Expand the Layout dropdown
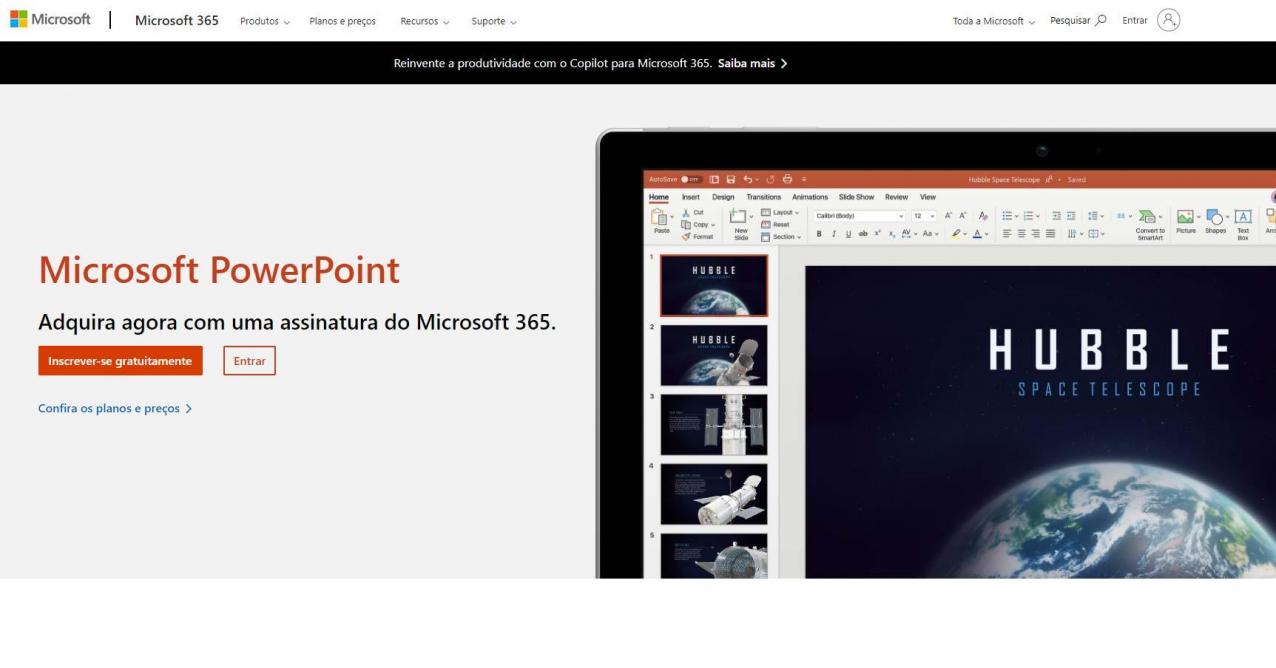The height and width of the screenshot is (668, 1276). pyautogui.click(x=784, y=213)
